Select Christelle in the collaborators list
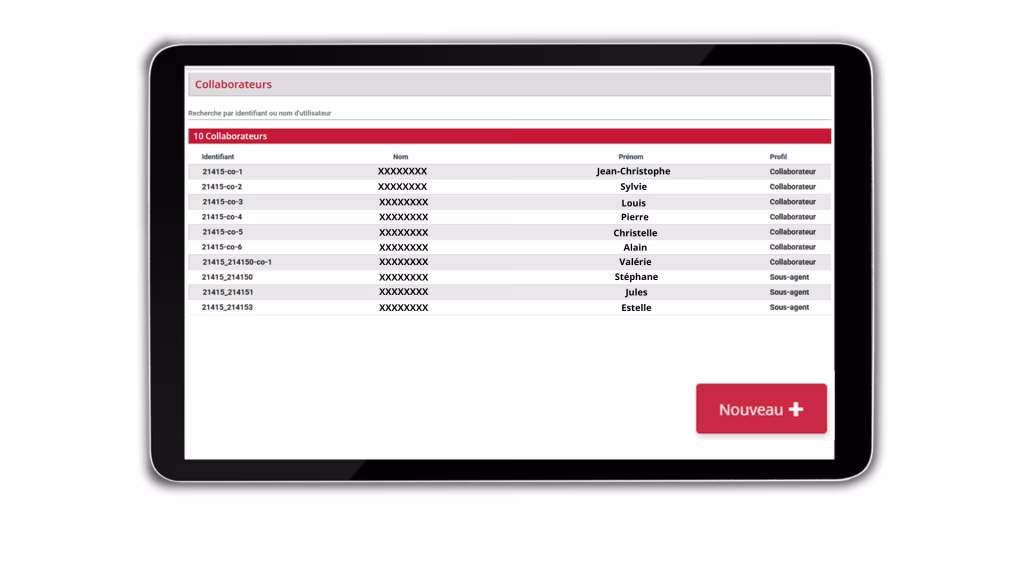The image size is (1024, 576). point(635,232)
